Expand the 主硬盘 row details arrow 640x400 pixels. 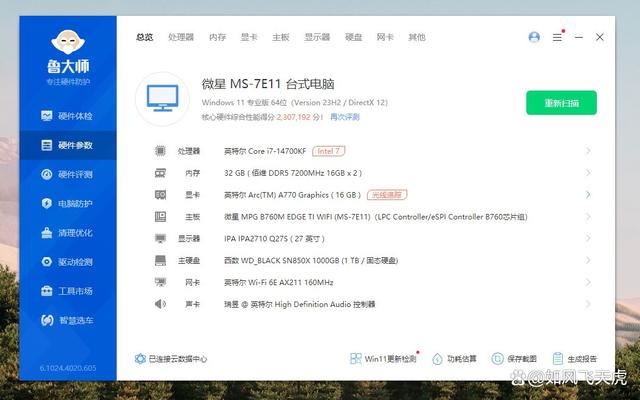point(588,260)
